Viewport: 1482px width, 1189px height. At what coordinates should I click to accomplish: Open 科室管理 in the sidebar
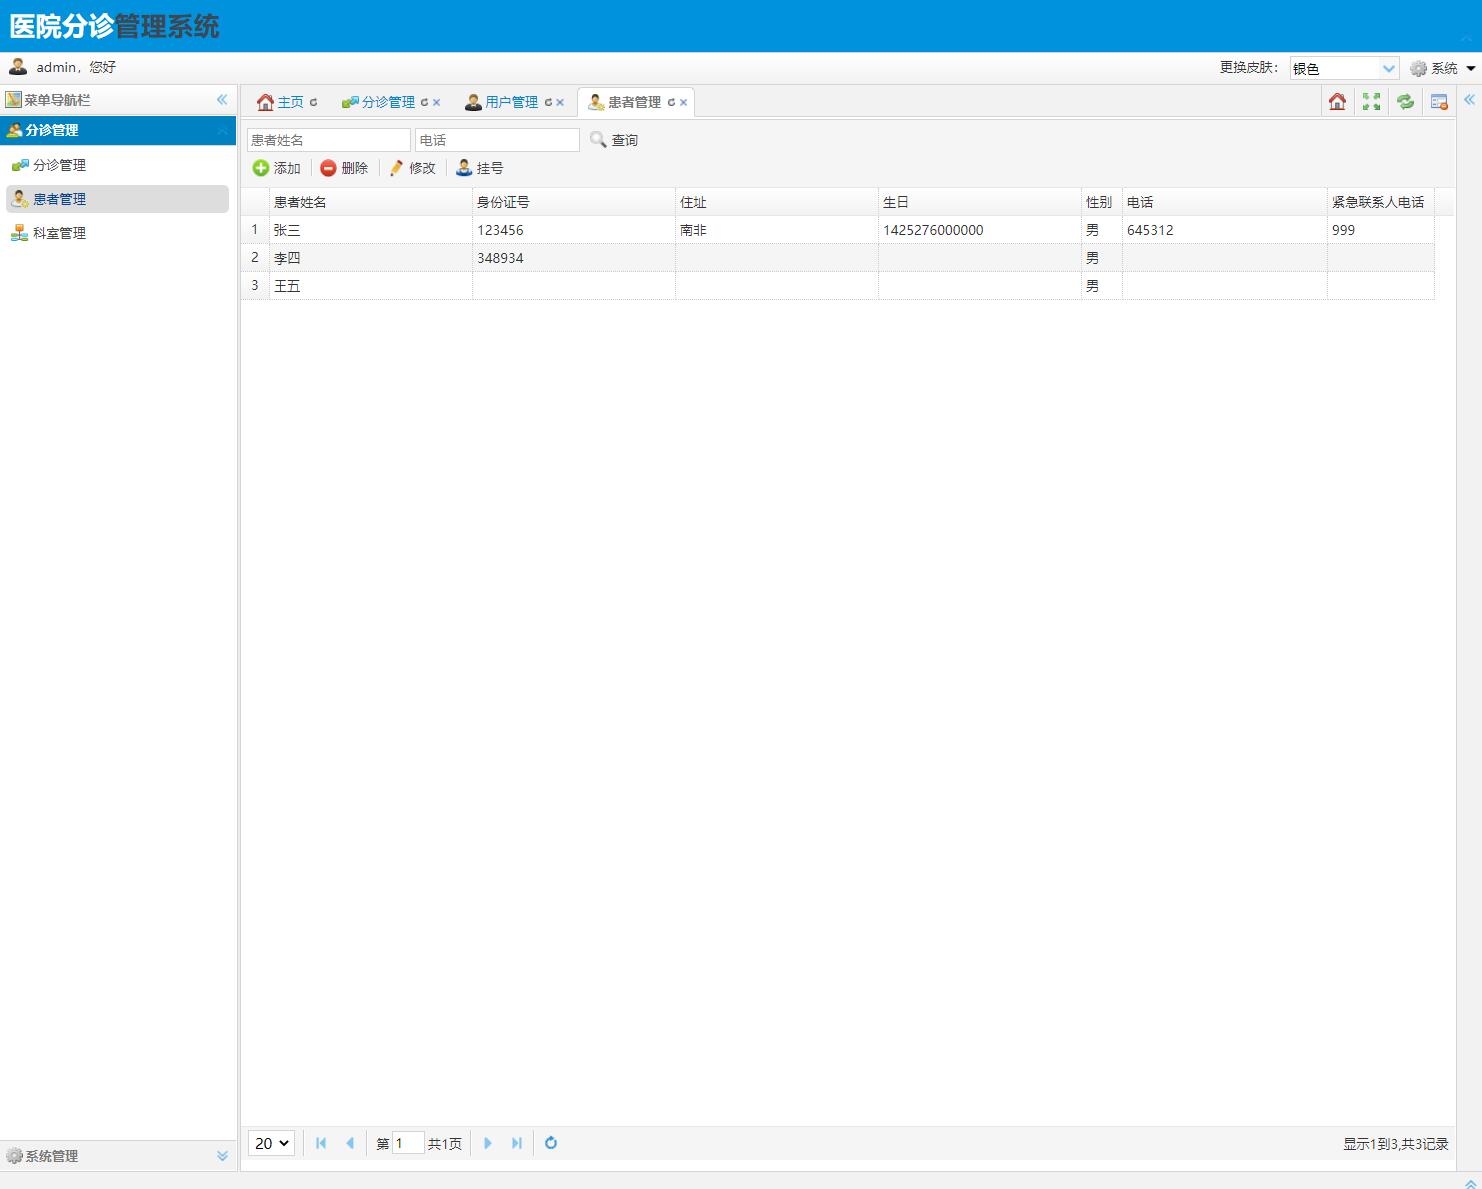pos(59,233)
